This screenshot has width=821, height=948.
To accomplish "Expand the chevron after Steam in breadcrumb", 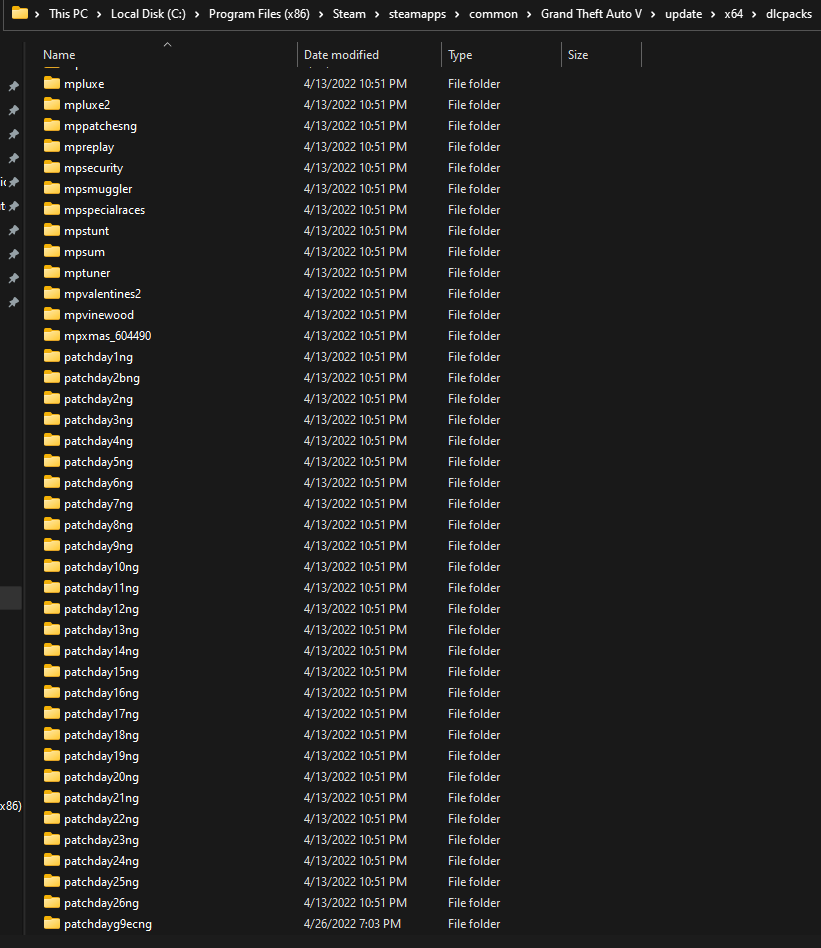I will coord(377,14).
